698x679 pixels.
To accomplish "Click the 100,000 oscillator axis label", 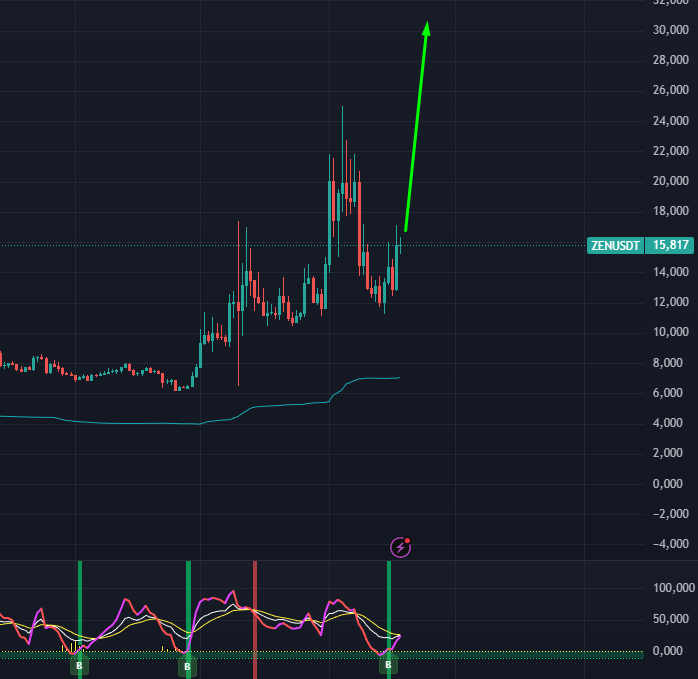I will pyautogui.click(x=673, y=588).
